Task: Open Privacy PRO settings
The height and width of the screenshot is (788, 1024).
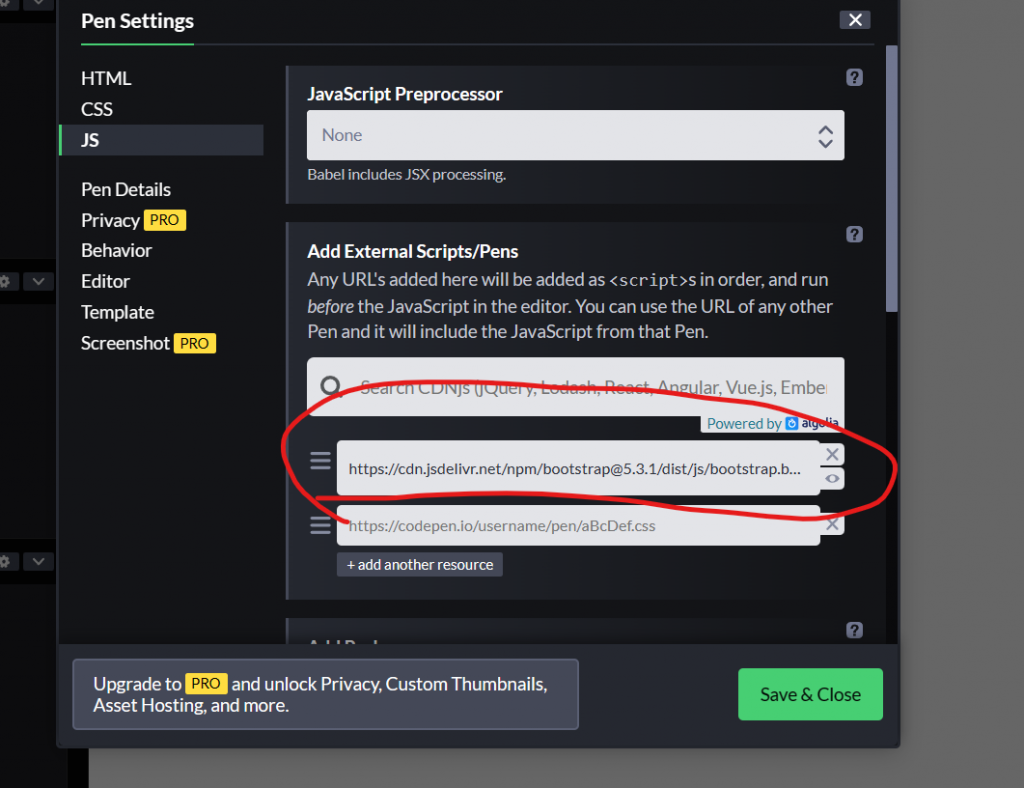Action: 133,220
